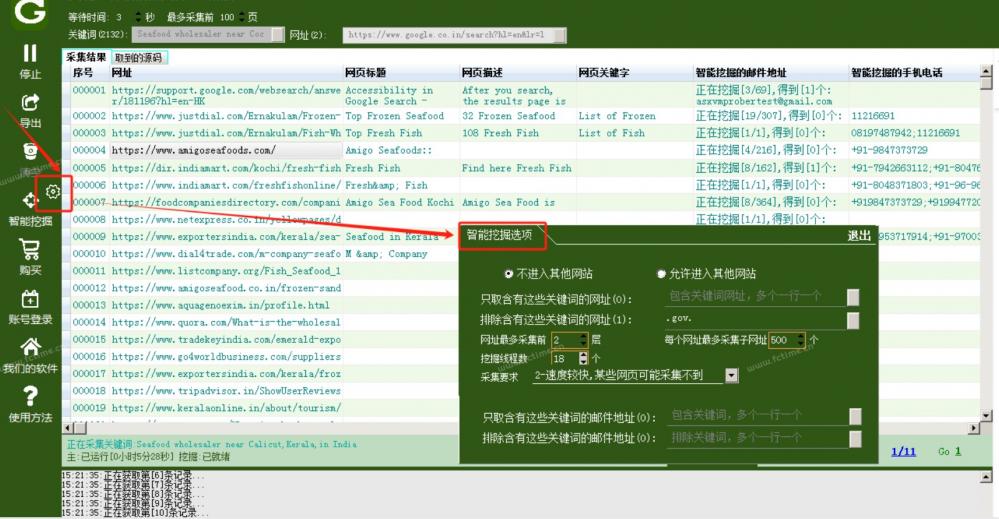
Task: Click the 只取含有这些关键词的网址 input field
Action: pos(756,296)
